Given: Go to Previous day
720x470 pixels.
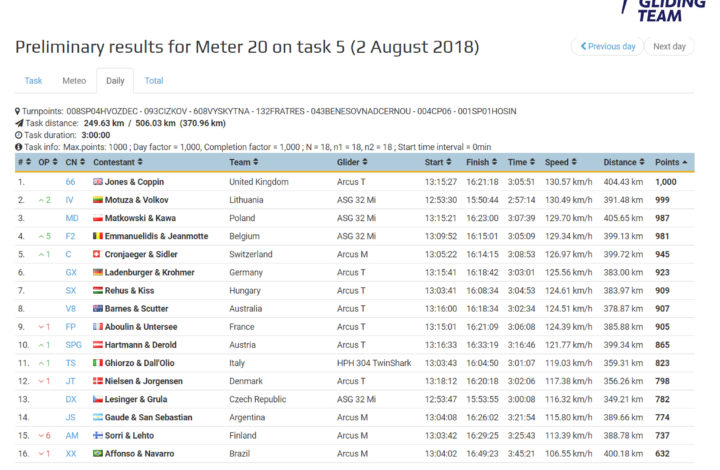Looking at the screenshot, I should pyautogui.click(x=607, y=46).
